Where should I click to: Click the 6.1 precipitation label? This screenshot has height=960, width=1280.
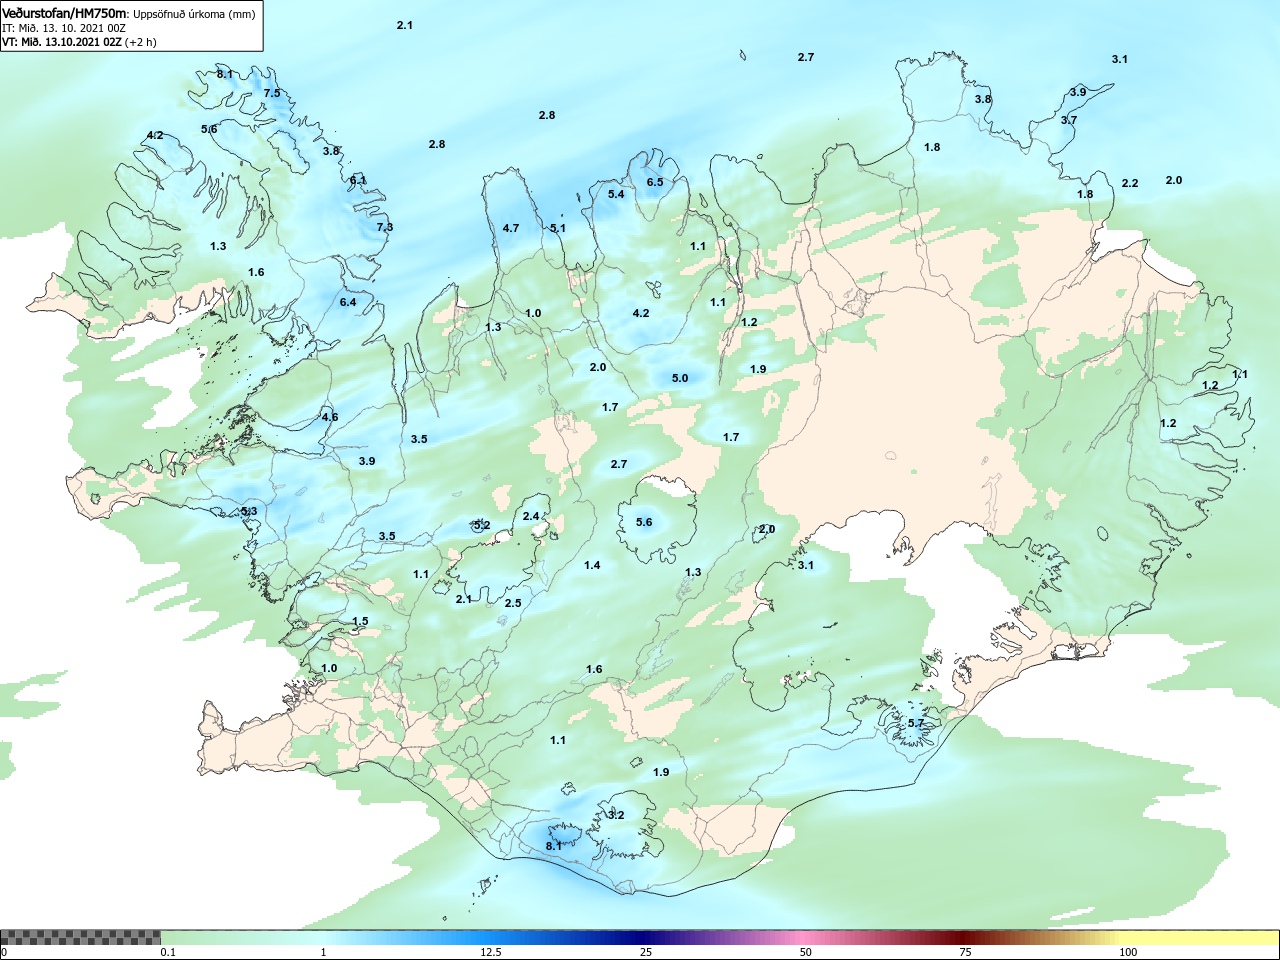pyautogui.click(x=358, y=180)
